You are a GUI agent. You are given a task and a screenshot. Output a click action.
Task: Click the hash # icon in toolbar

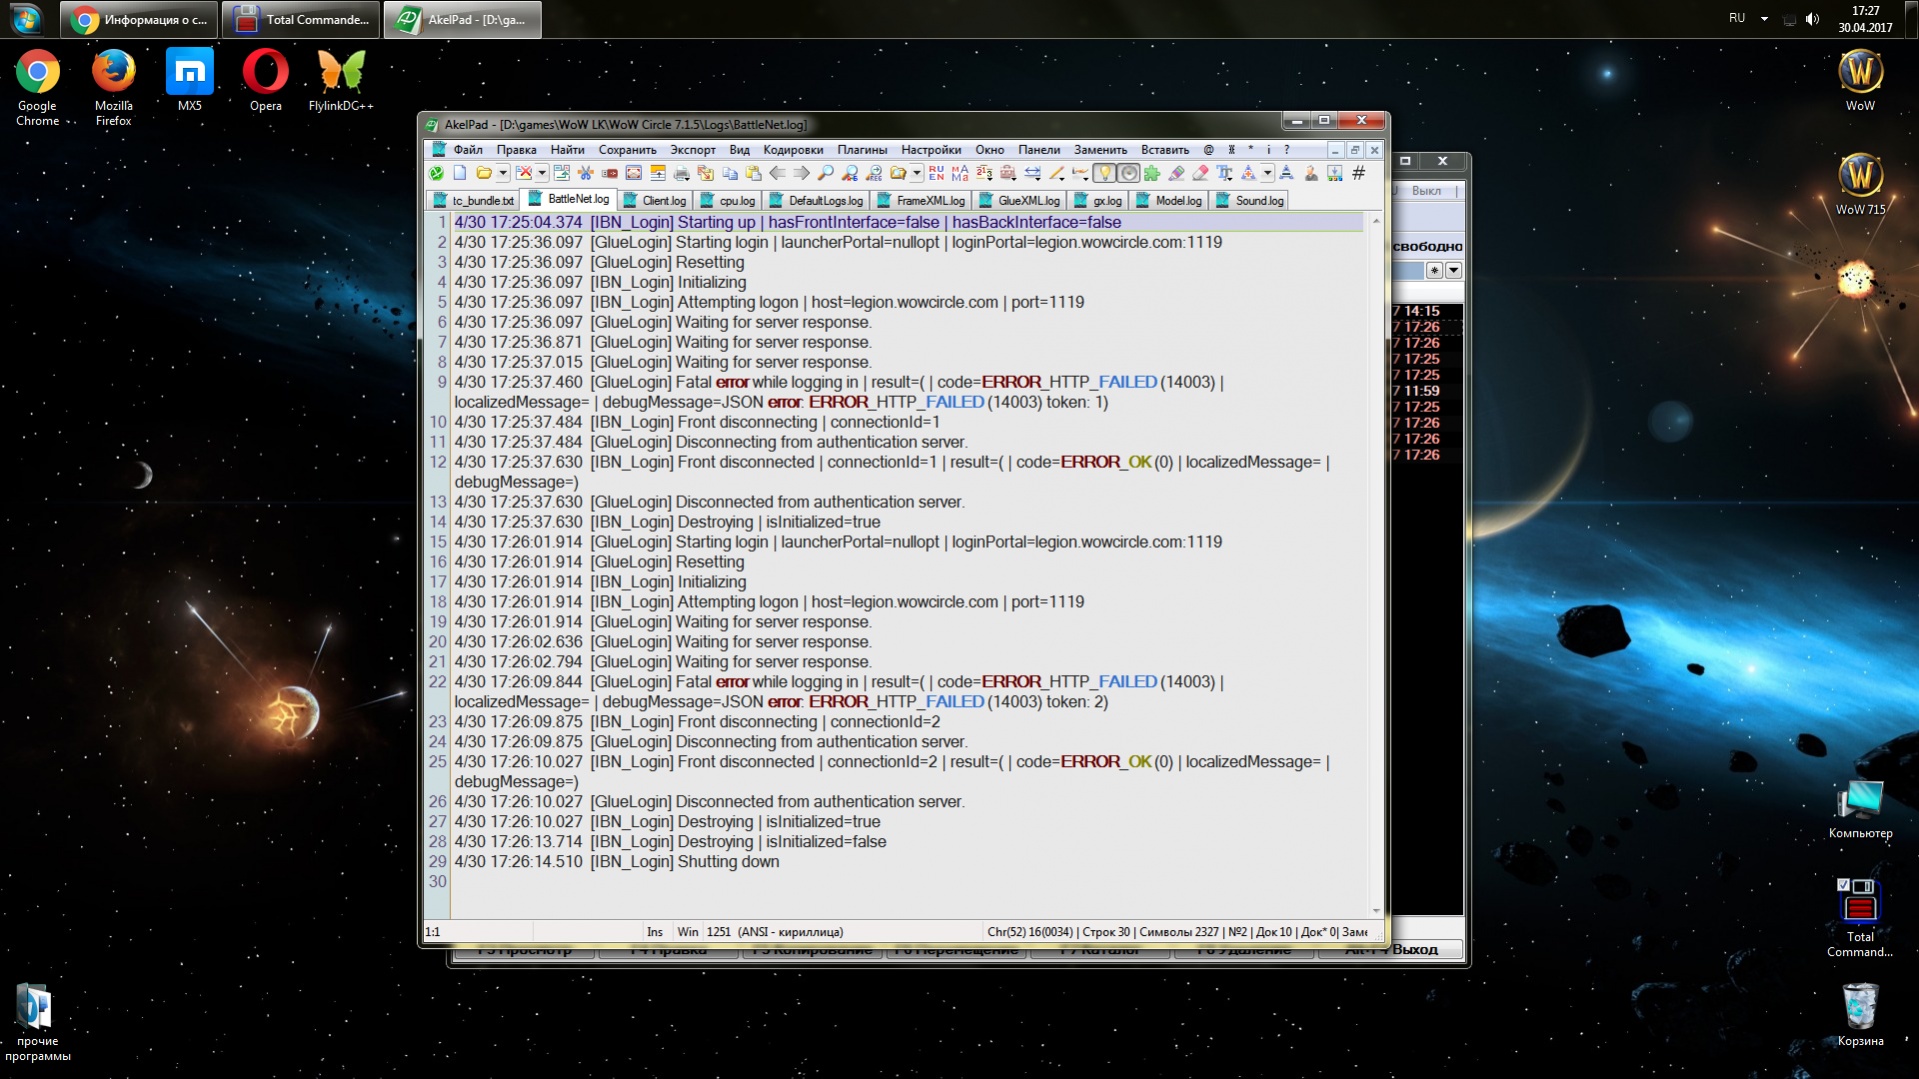(x=1358, y=174)
